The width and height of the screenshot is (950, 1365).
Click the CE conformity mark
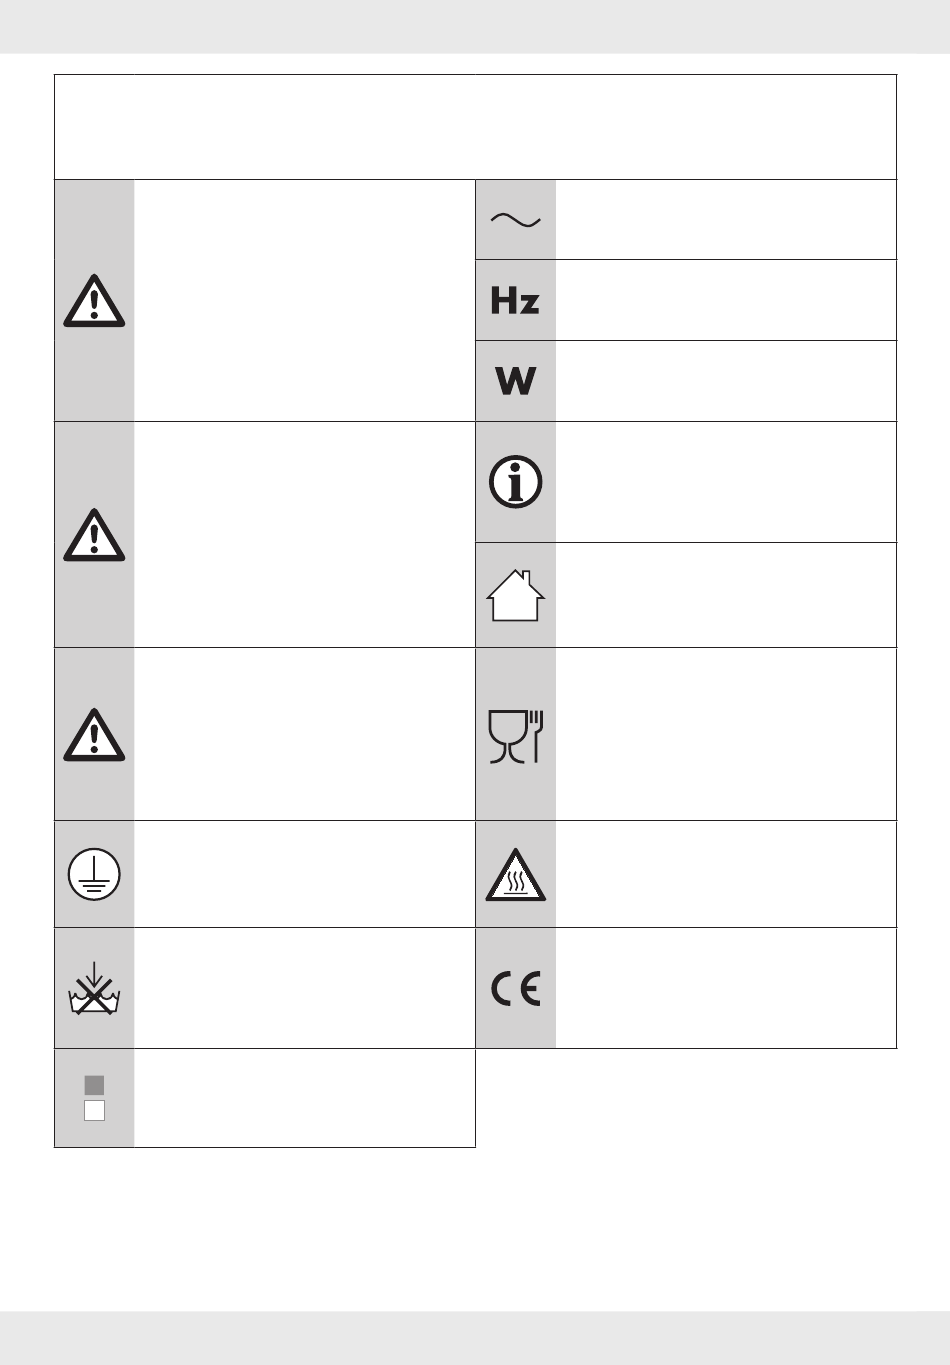click(515, 989)
